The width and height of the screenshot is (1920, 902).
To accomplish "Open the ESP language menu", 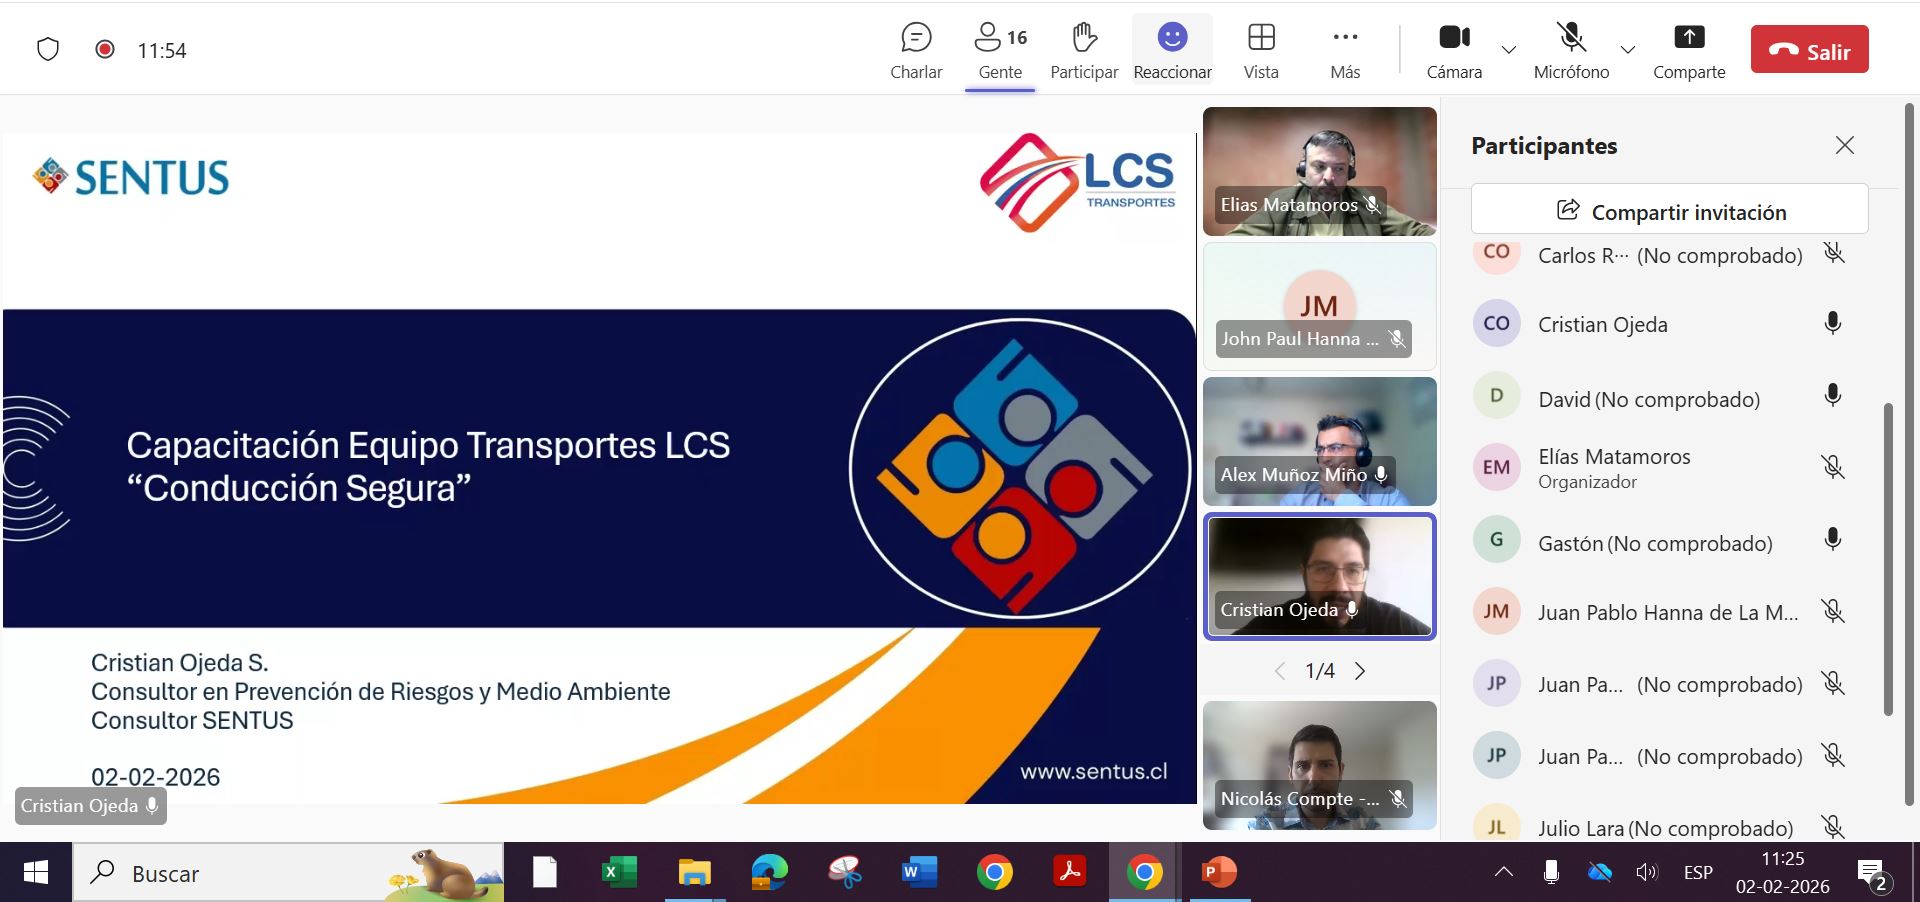I will pos(1697,872).
